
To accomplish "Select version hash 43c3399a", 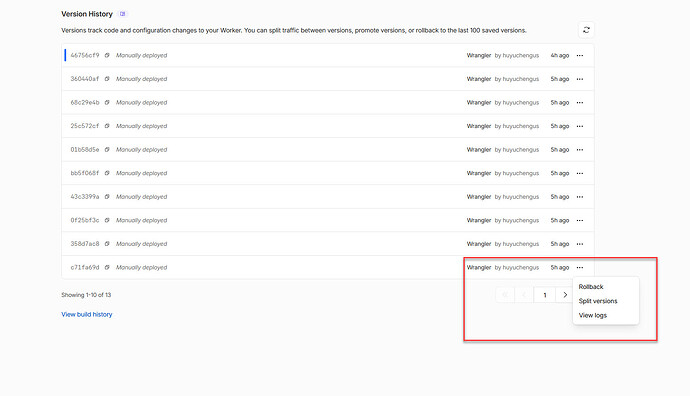I will click(85, 197).
